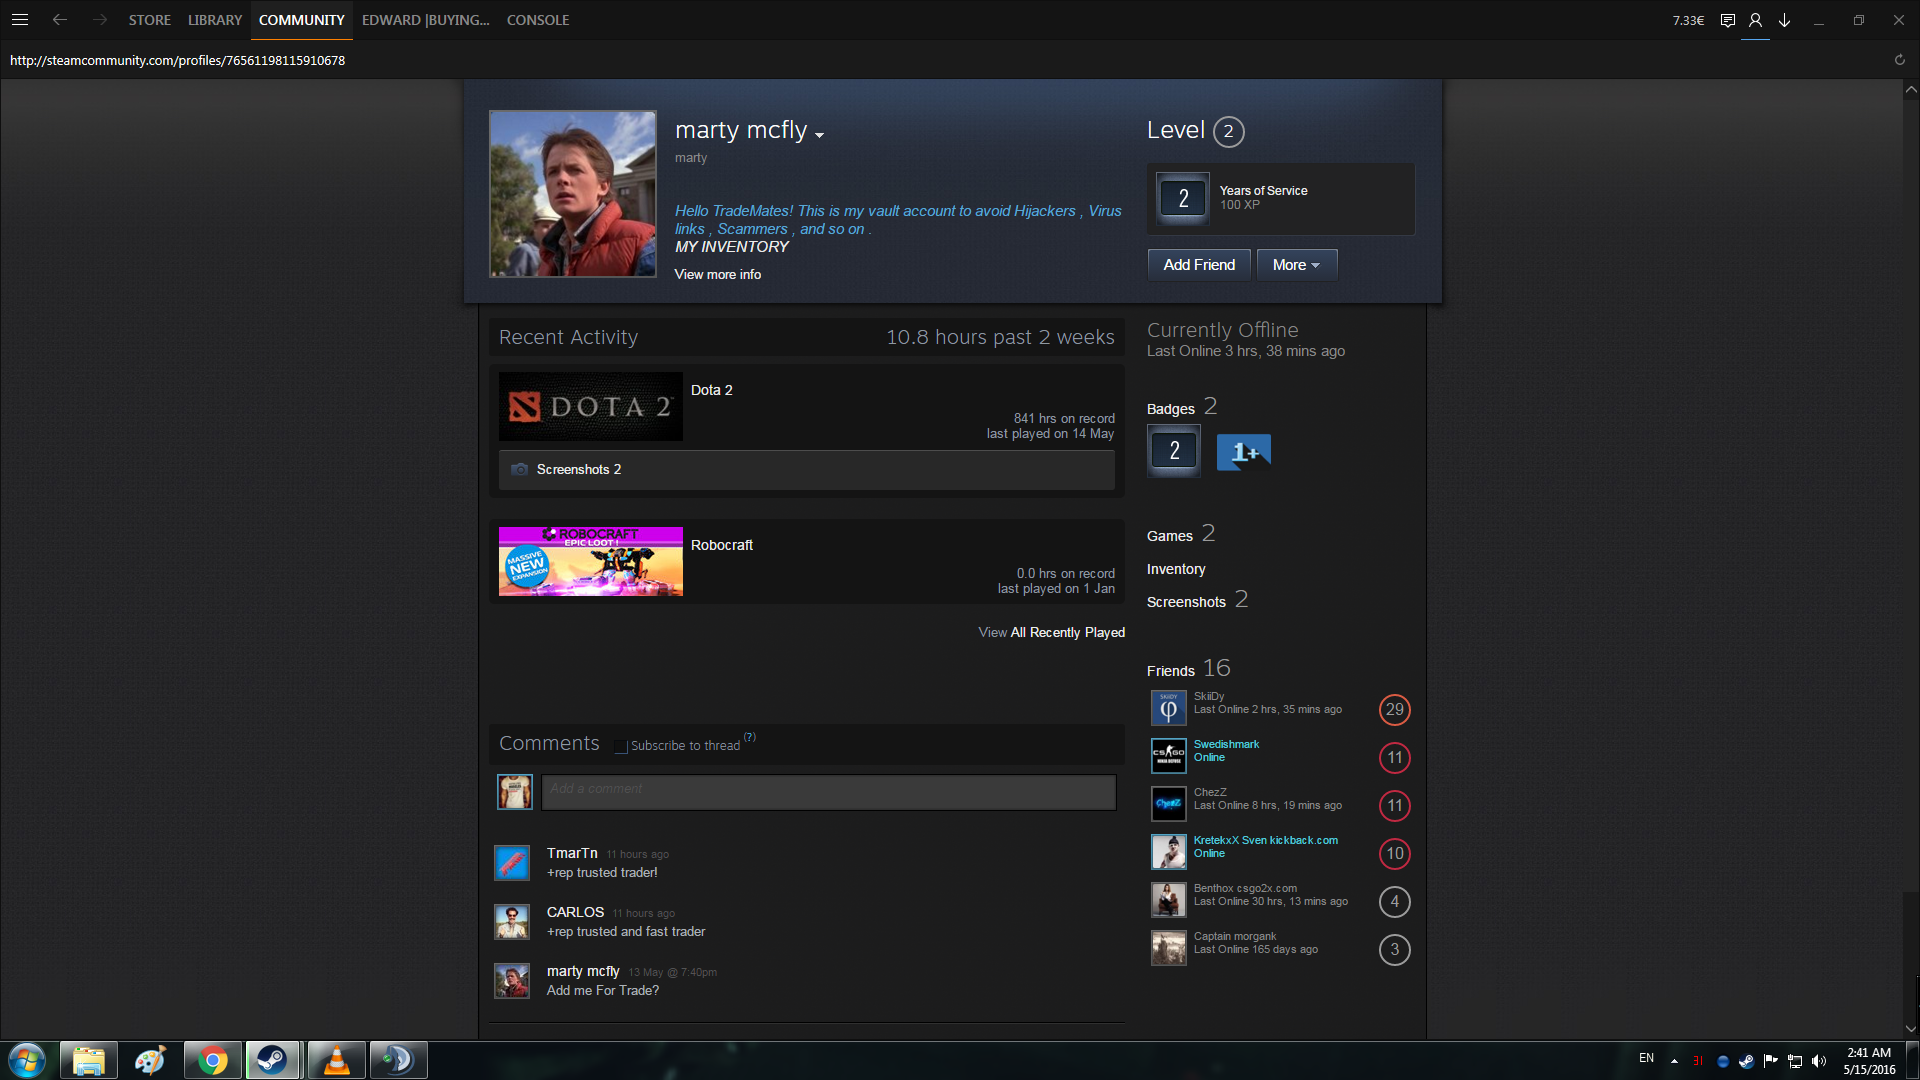This screenshot has width=1920, height=1080.
Task: Switch to the LIBRARY tab
Action: click(x=214, y=20)
